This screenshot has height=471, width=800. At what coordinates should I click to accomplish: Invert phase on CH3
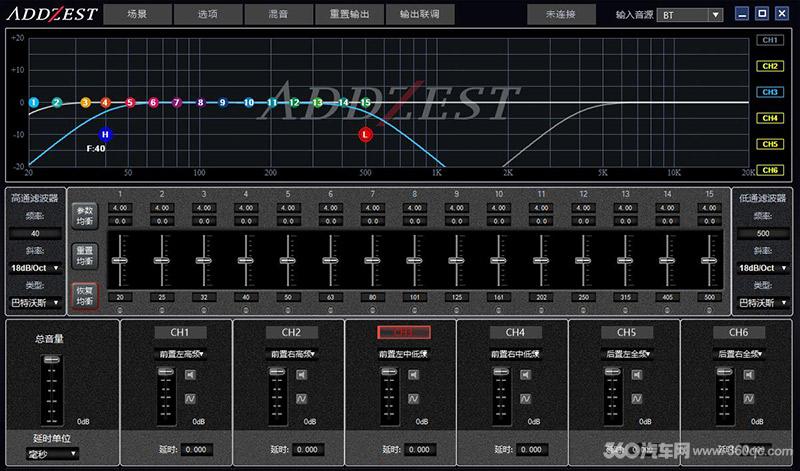[x=413, y=399]
